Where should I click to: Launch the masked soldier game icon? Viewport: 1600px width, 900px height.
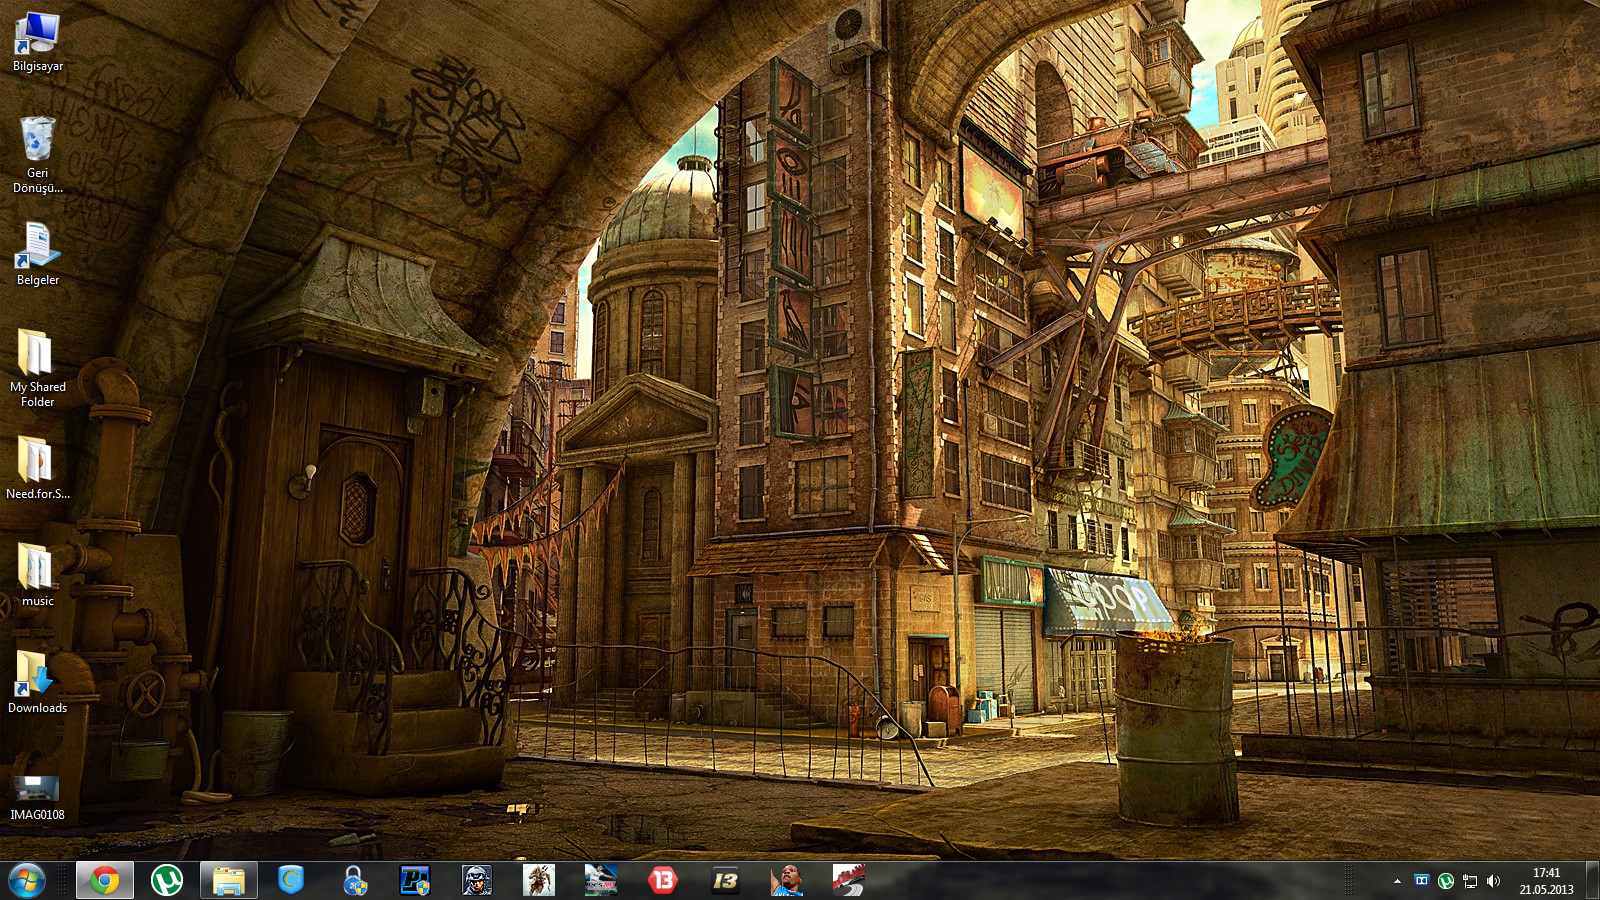pos(477,881)
